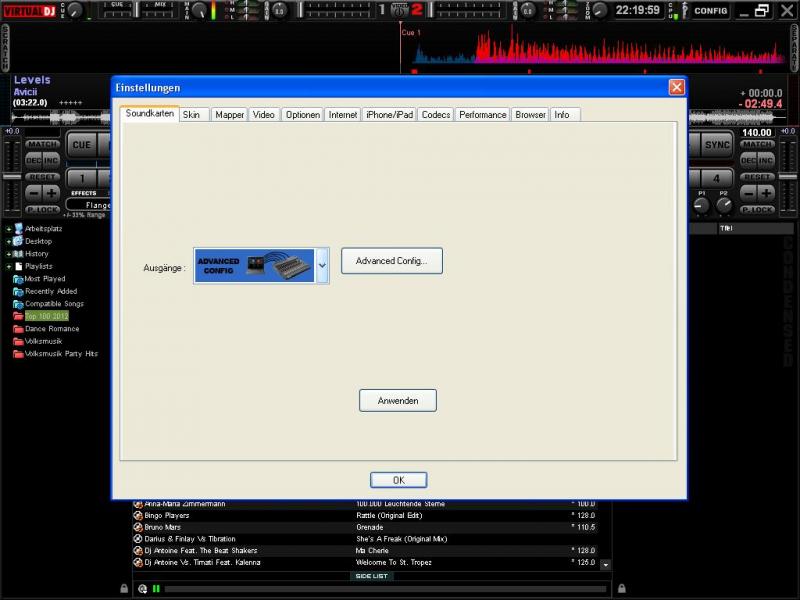Click the Anwenden button
Viewport: 800px width, 600px height.
(397, 401)
